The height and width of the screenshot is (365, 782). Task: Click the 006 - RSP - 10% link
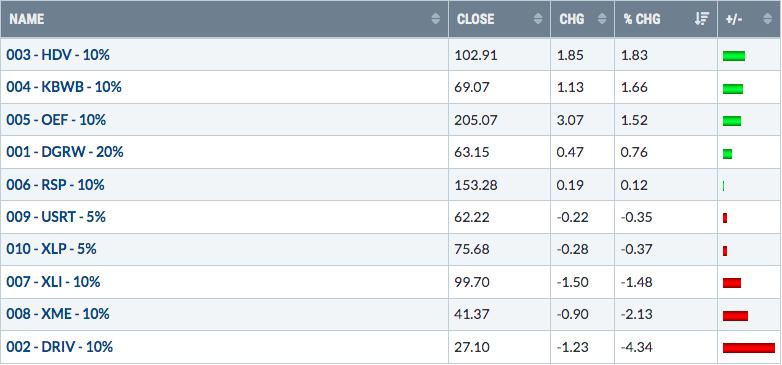pos(55,185)
